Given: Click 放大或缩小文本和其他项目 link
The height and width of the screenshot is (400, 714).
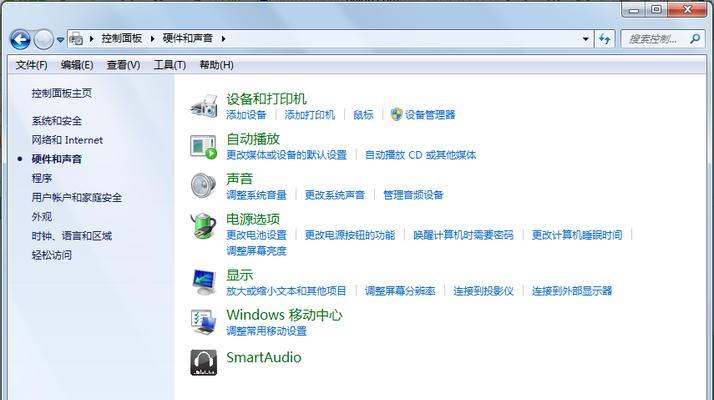Looking at the screenshot, I should pyautogui.click(x=286, y=291).
